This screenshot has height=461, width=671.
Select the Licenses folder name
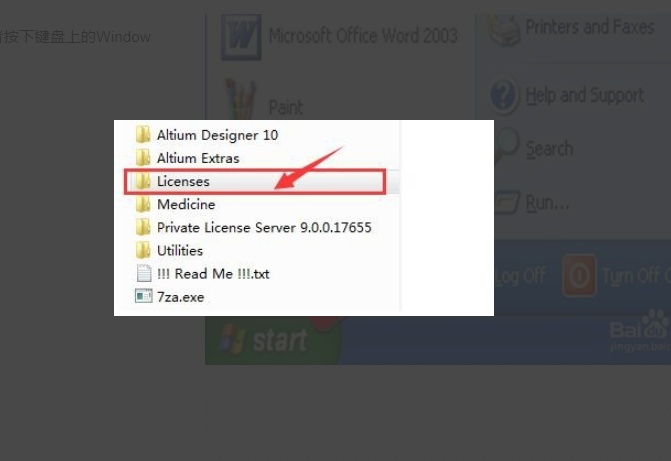click(183, 181)
